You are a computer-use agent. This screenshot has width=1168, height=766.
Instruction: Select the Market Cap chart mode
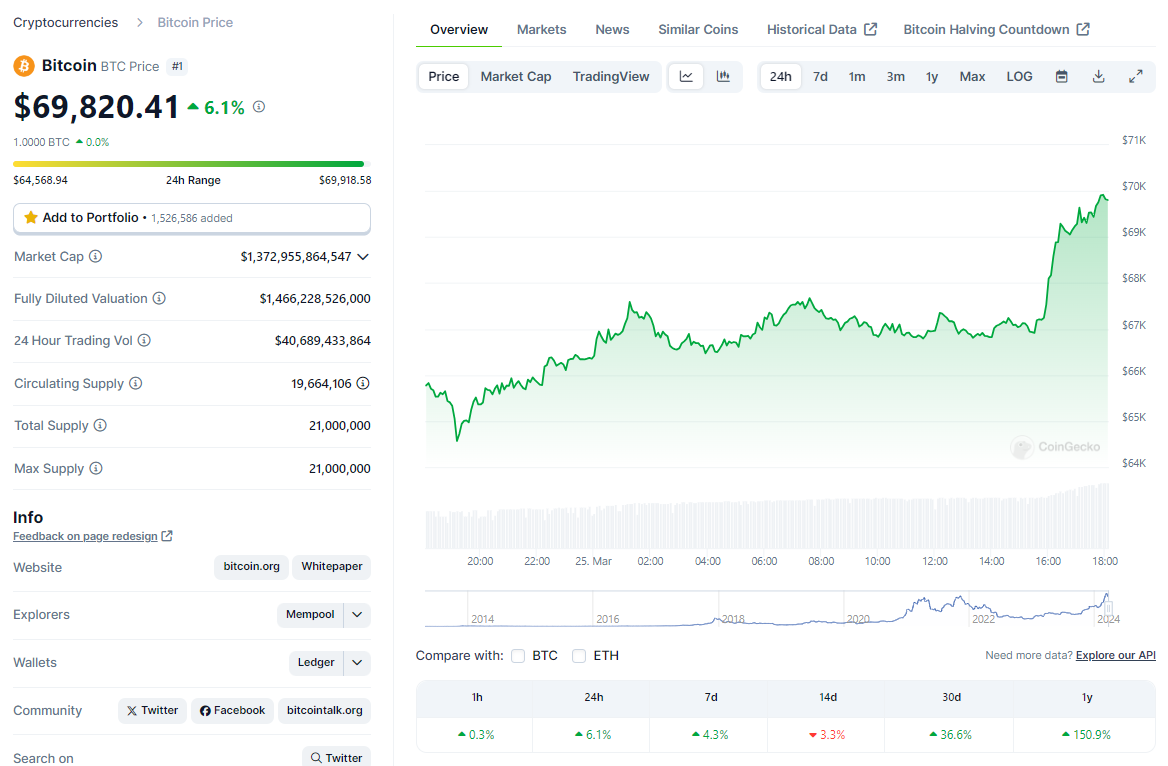click(515, 77)
